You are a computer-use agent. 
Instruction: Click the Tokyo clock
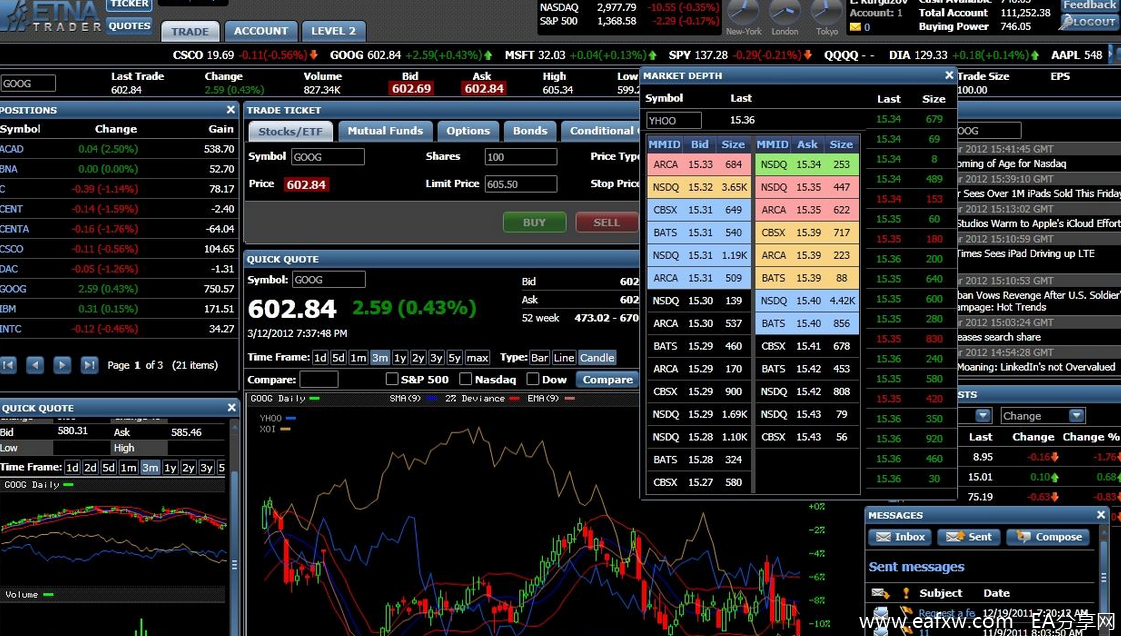(826, 13)
